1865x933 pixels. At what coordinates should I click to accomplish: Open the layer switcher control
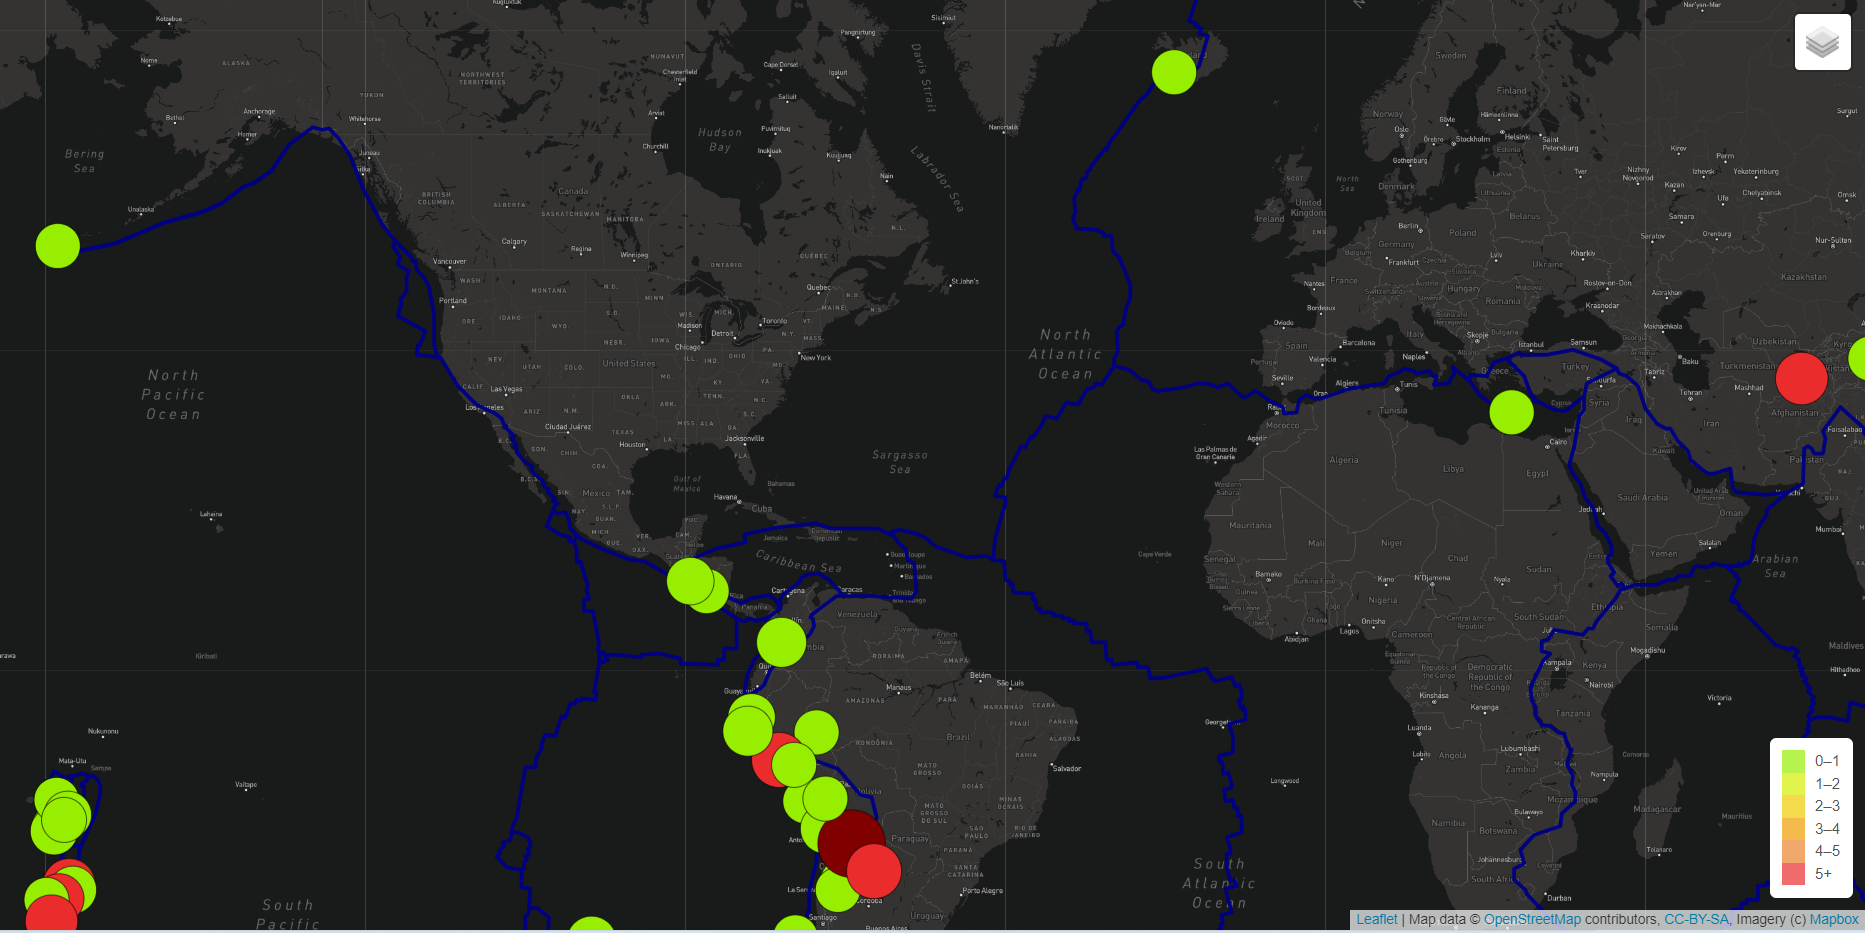[1822, 42]
